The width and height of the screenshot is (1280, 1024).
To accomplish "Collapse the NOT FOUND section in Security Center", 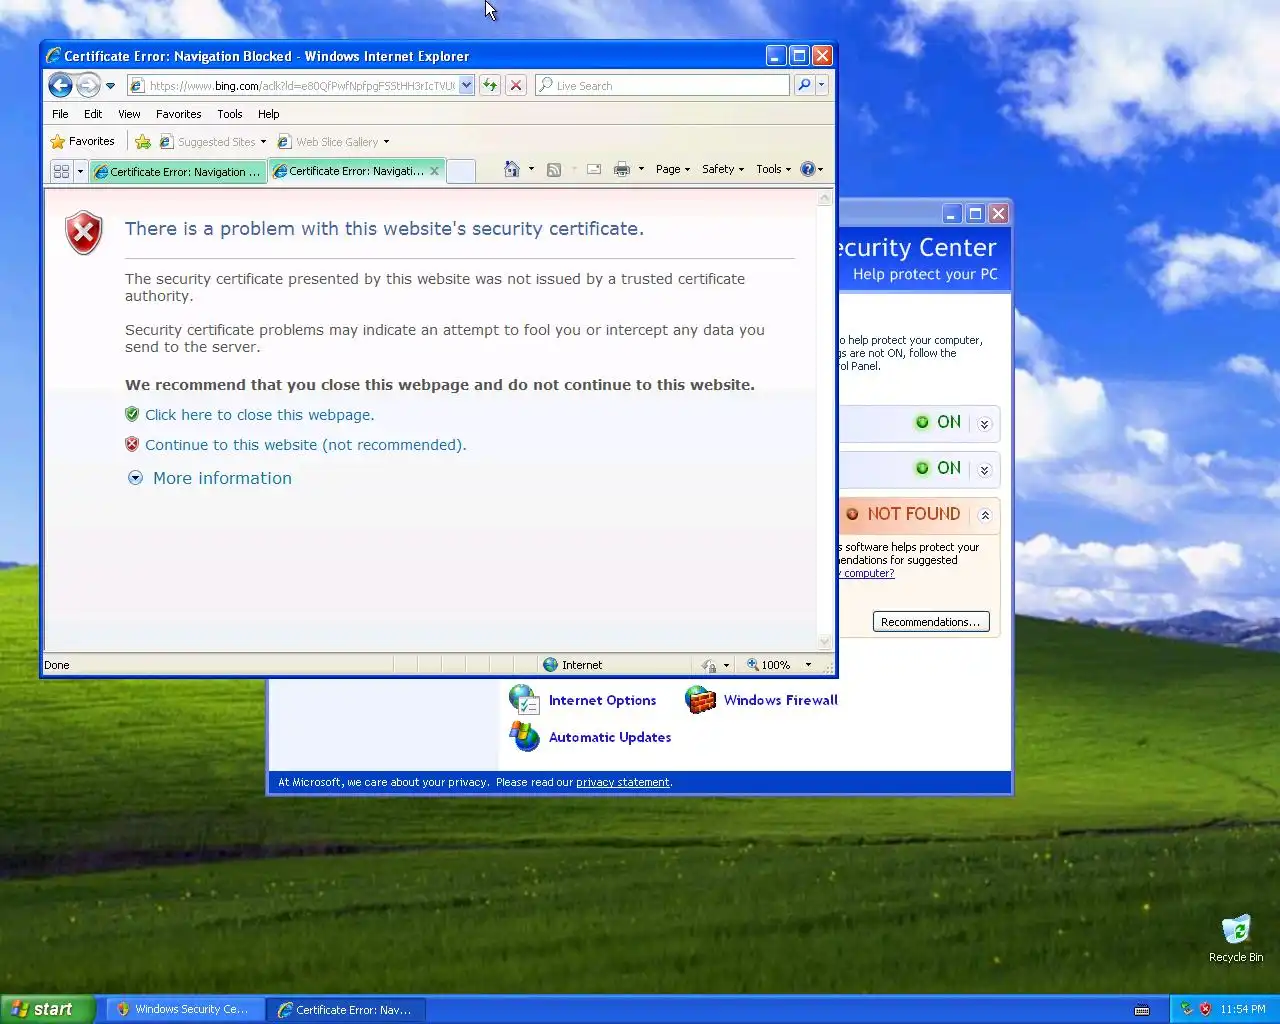I will point(984,516).
